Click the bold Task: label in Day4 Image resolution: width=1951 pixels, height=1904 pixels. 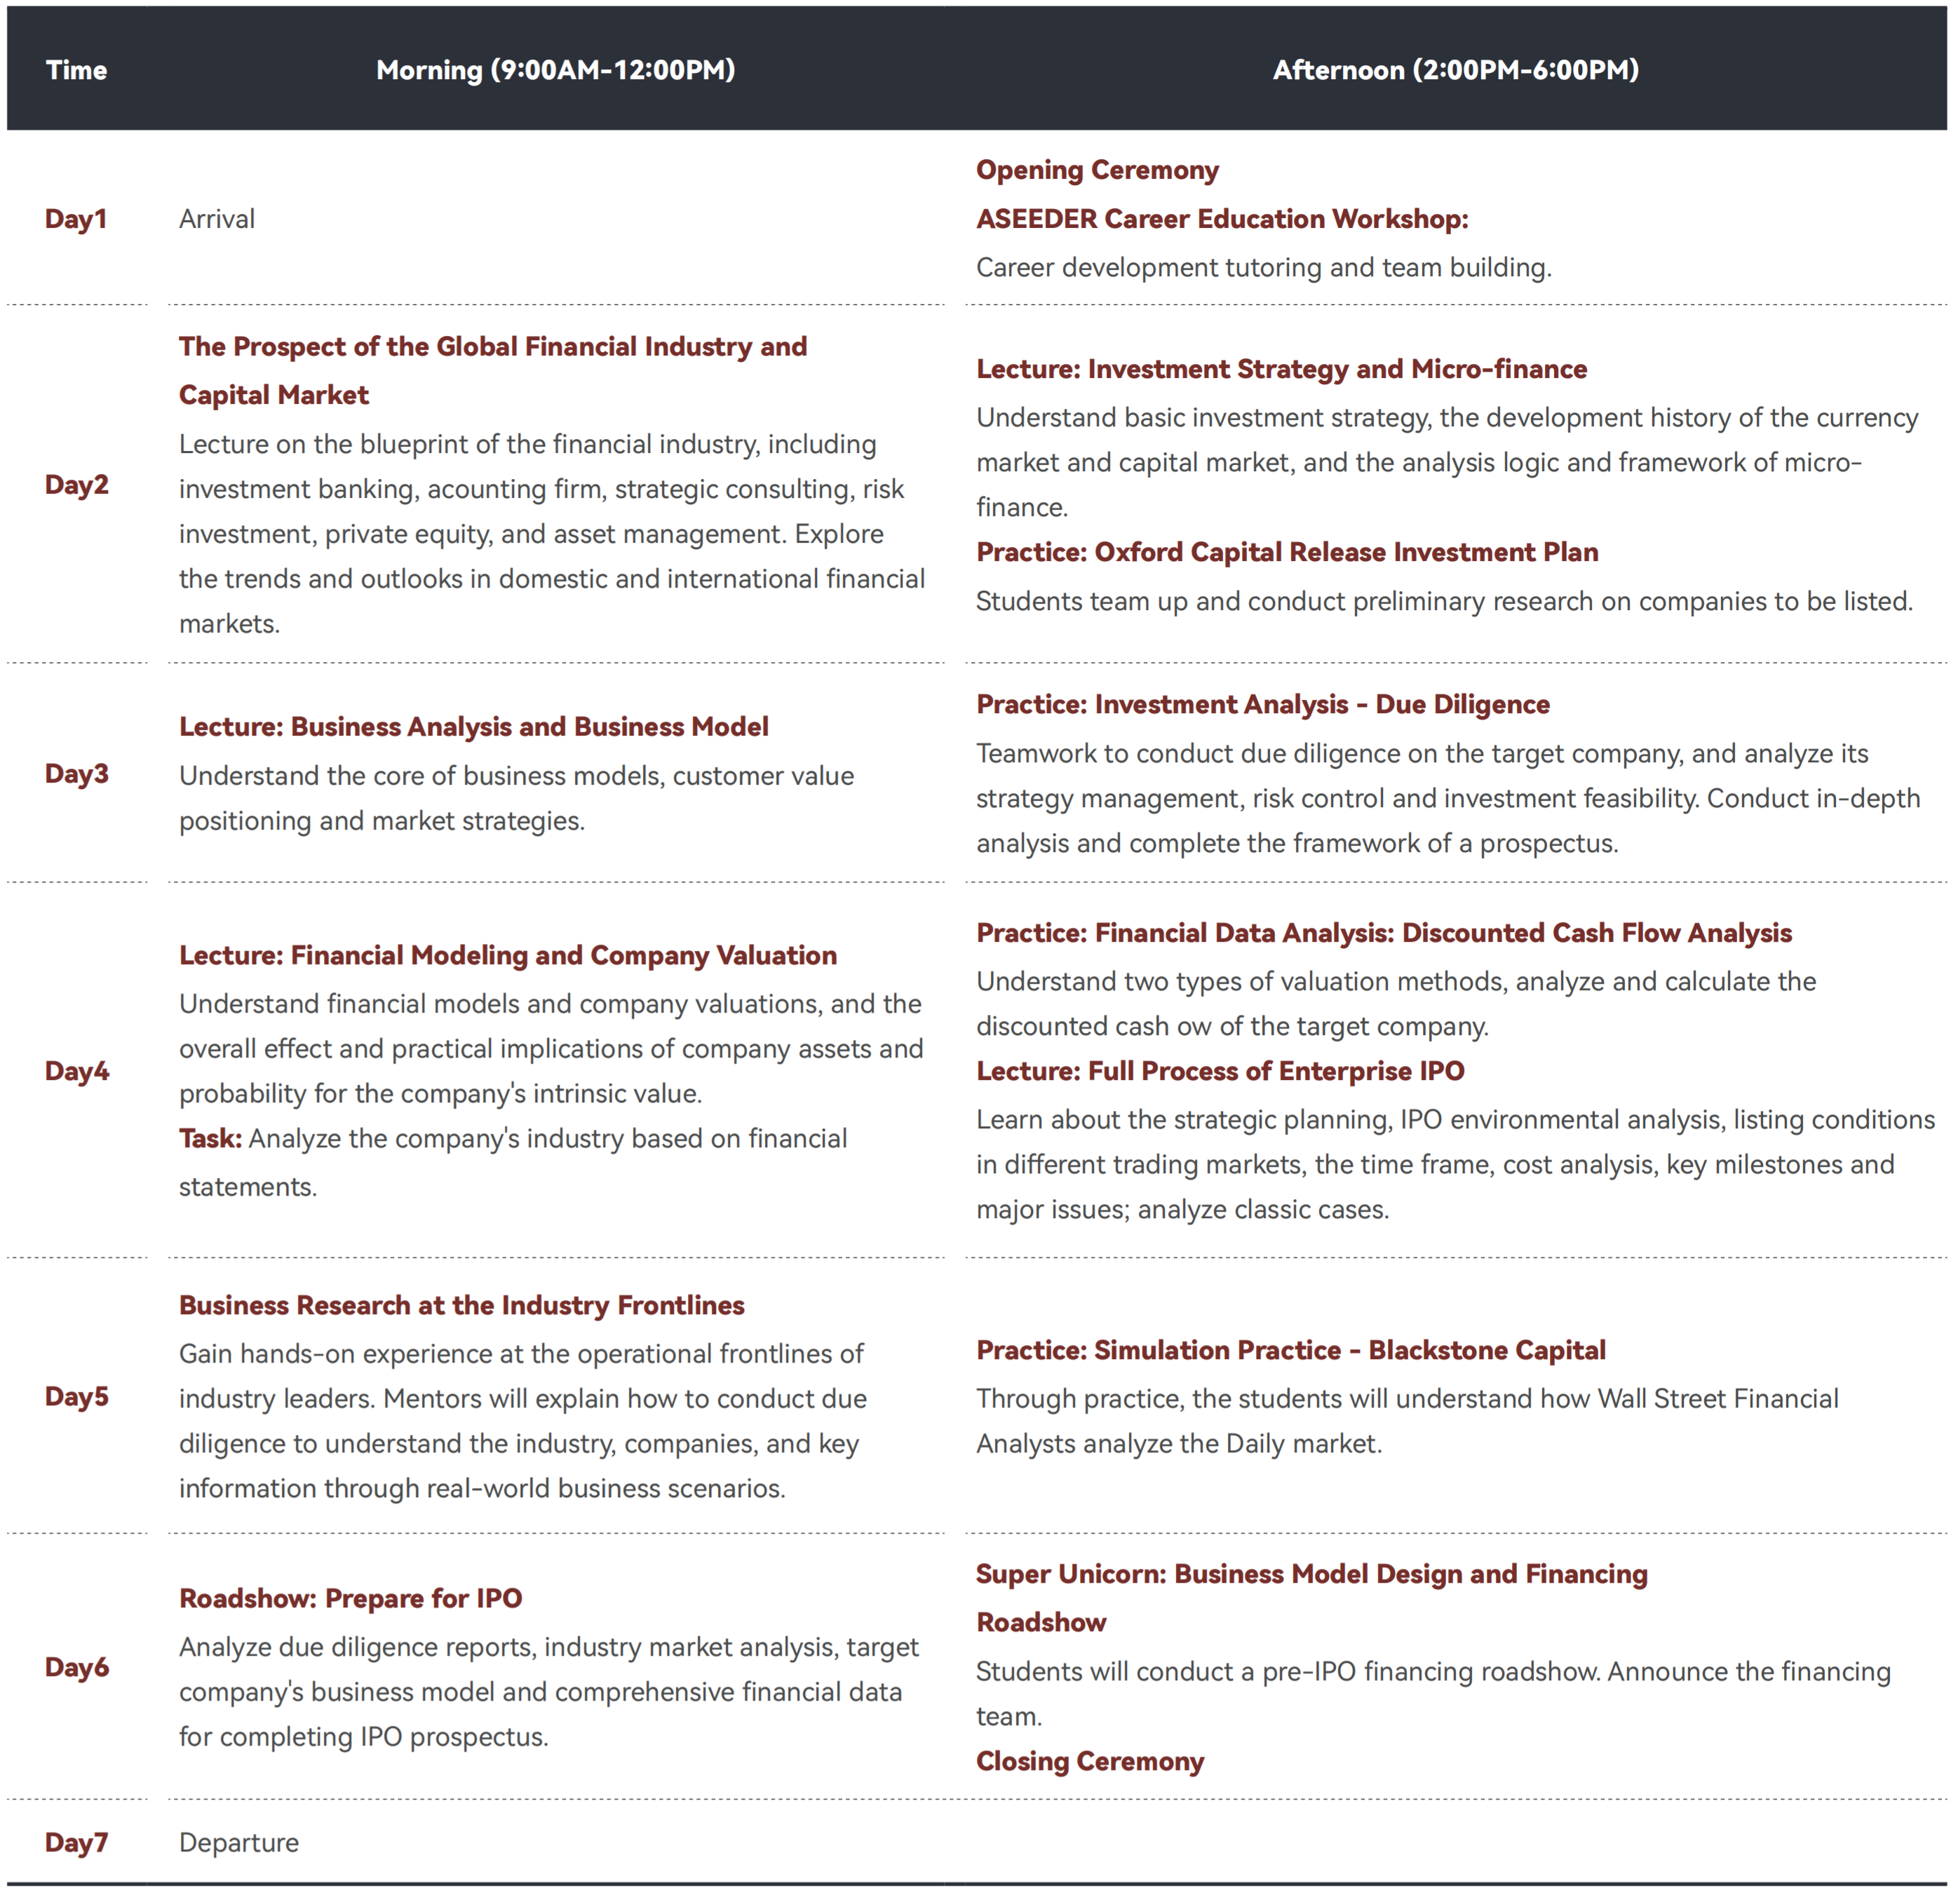pos(210,1138)
